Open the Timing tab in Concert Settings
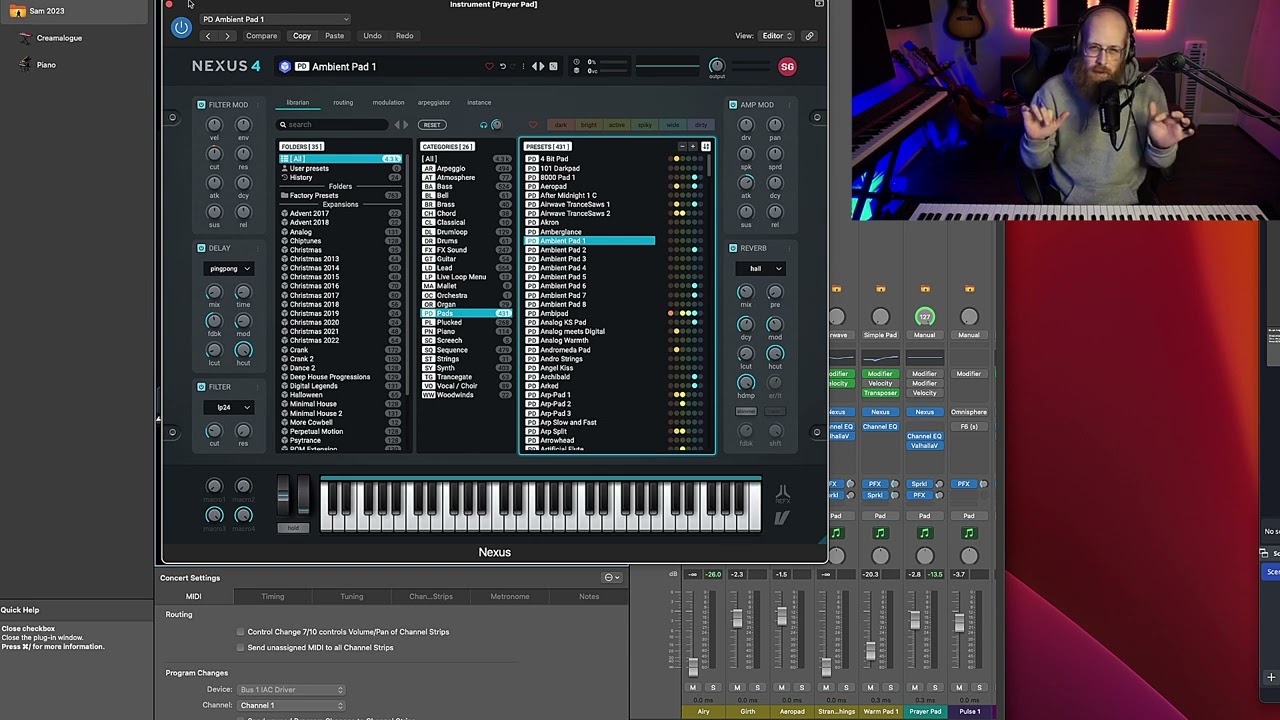1280x720 pixels. [272, 597]
